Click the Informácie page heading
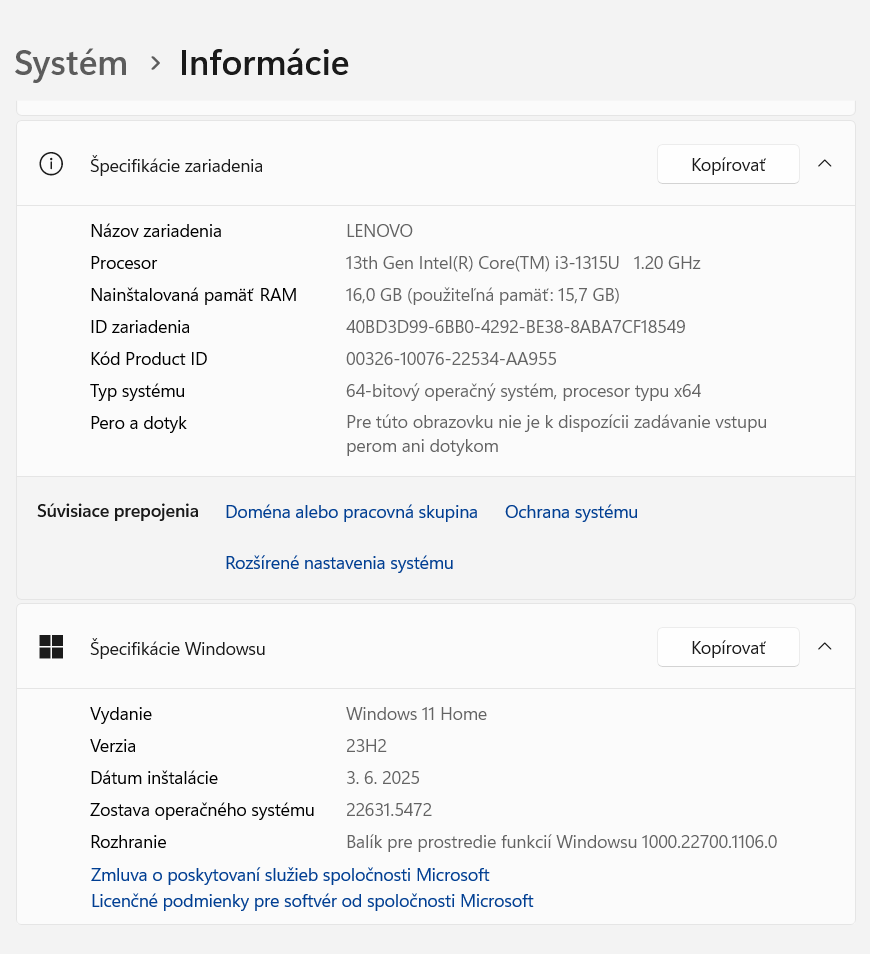The width and height of the screenshot is (870, 954). (x=264, y=63)
